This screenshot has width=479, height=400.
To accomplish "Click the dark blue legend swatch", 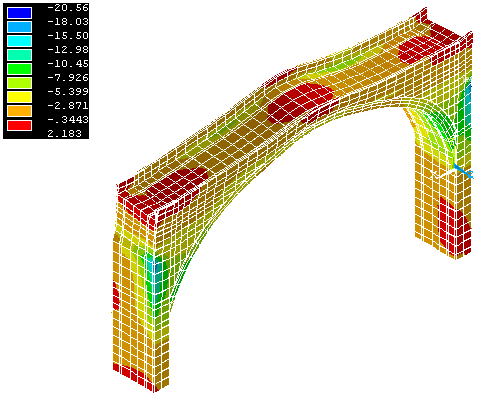I will pos(20,13).
